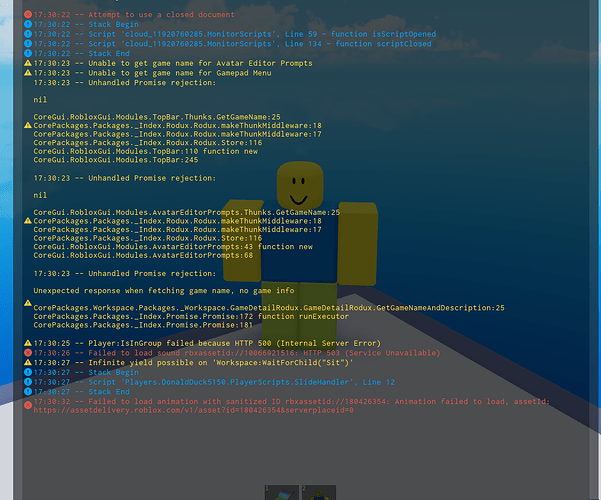Click the warning icon beside 'Player:IsInGroup failed'

pyautogui.click(x=28, y=343)
